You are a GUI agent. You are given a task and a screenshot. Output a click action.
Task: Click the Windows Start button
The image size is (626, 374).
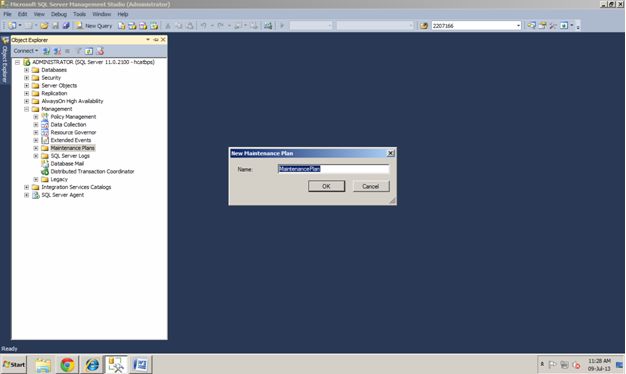[14, 364]
